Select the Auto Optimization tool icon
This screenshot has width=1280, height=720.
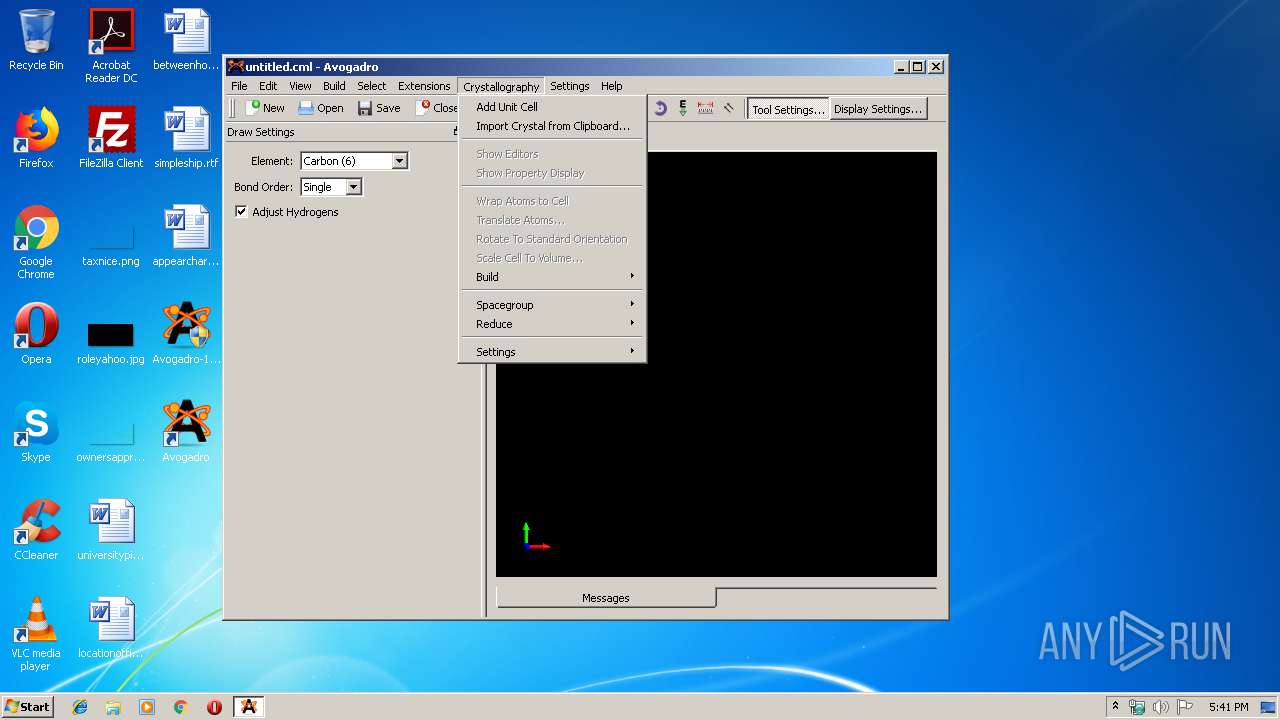point(683,108)
